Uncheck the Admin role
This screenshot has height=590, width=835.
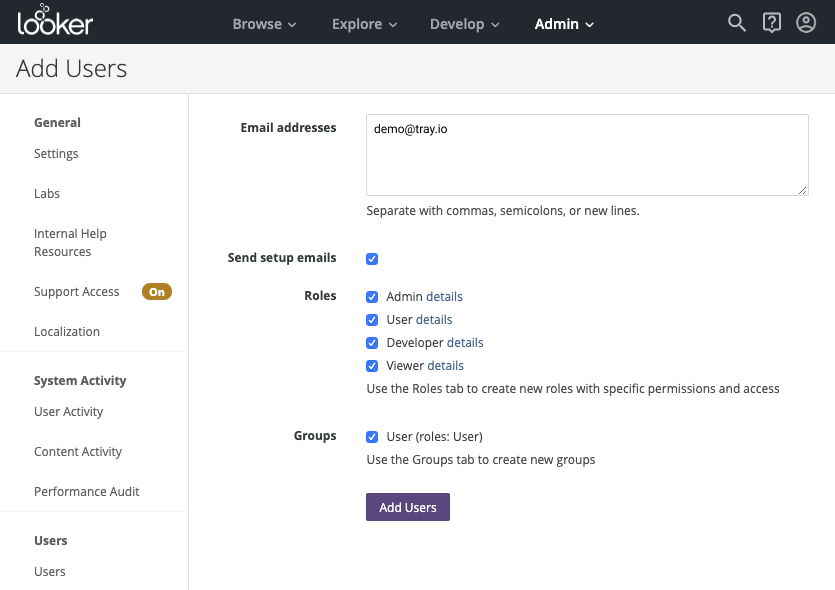372,296
